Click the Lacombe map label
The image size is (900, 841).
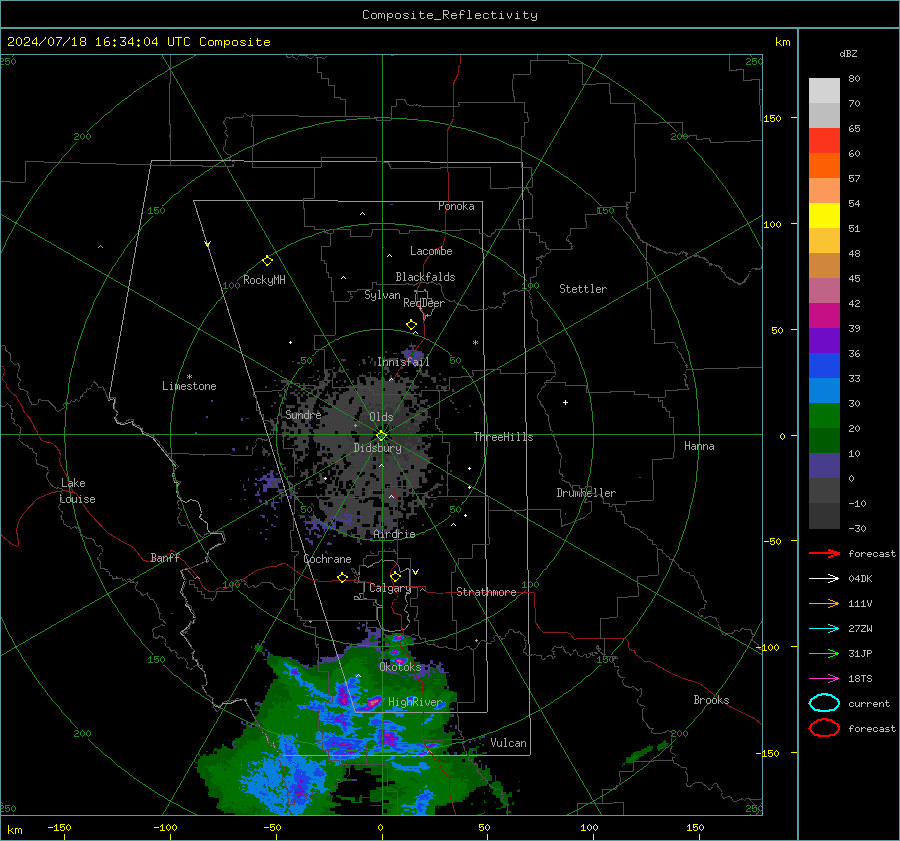pyautogui.click(x=431, y=251)
